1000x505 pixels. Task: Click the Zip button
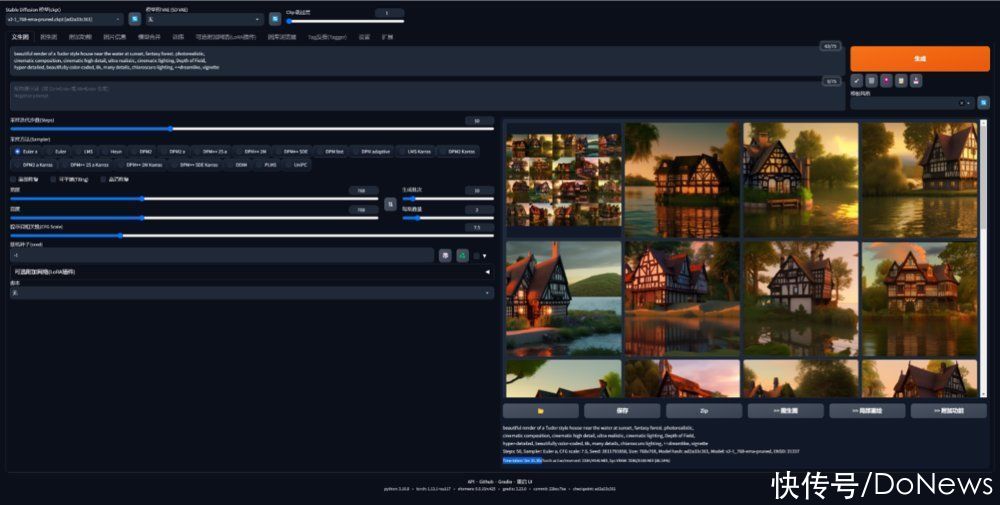tap(703, 411)
